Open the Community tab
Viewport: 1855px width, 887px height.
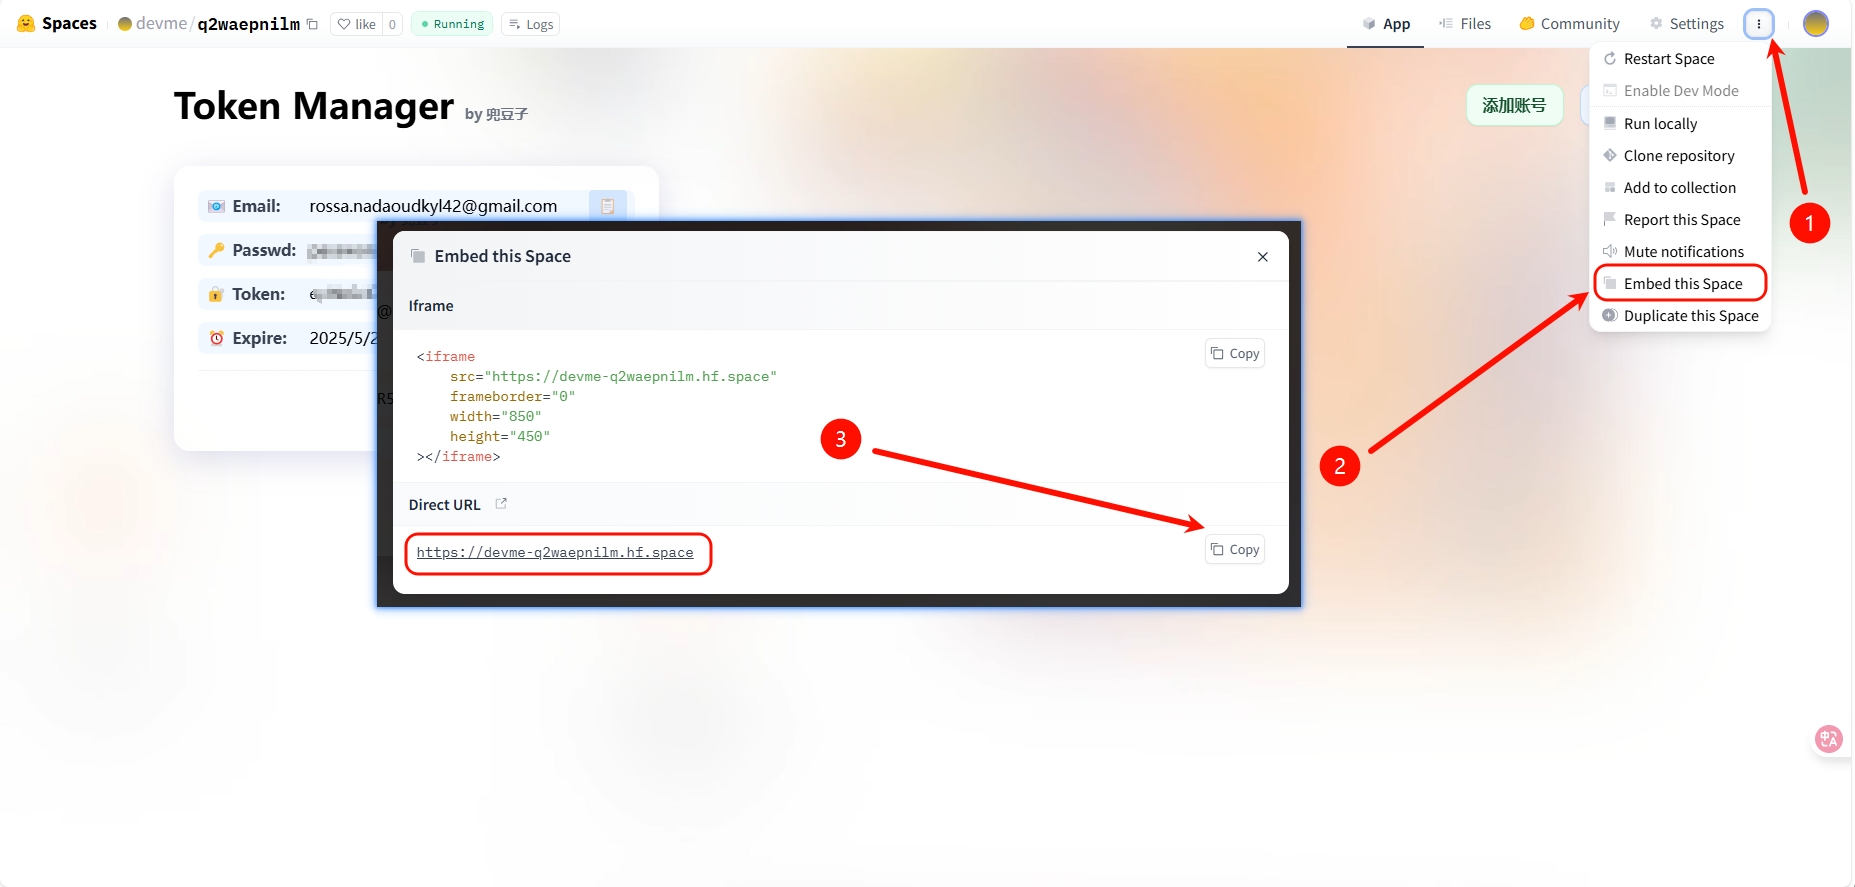coord(1569,24)
